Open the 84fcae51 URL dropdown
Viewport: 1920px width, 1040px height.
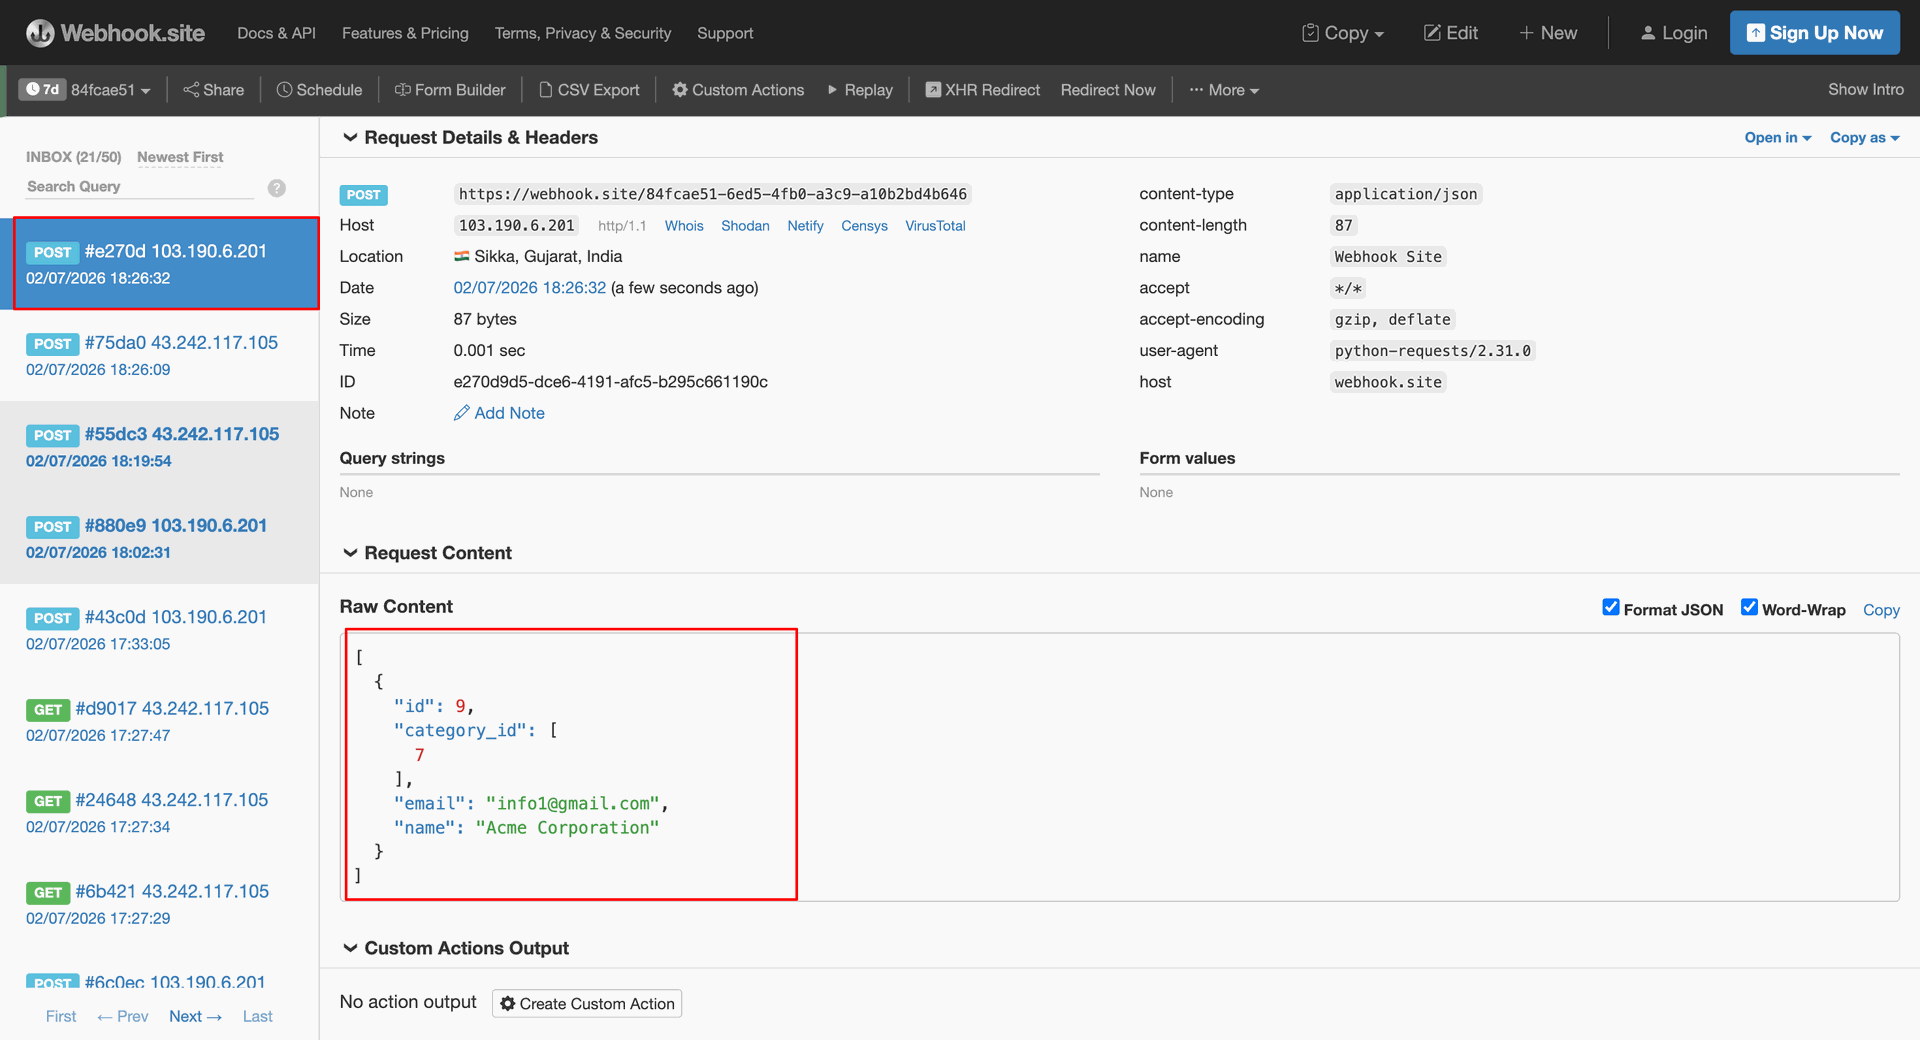point(111,90)
